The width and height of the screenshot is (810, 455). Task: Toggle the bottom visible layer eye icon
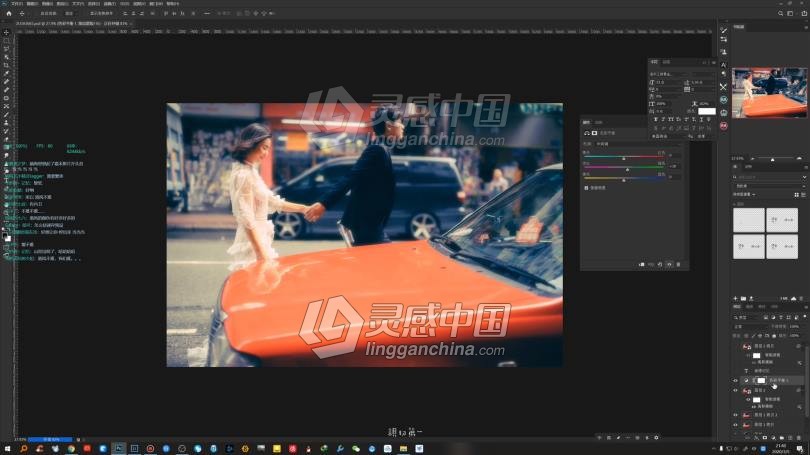click(736, 425)
